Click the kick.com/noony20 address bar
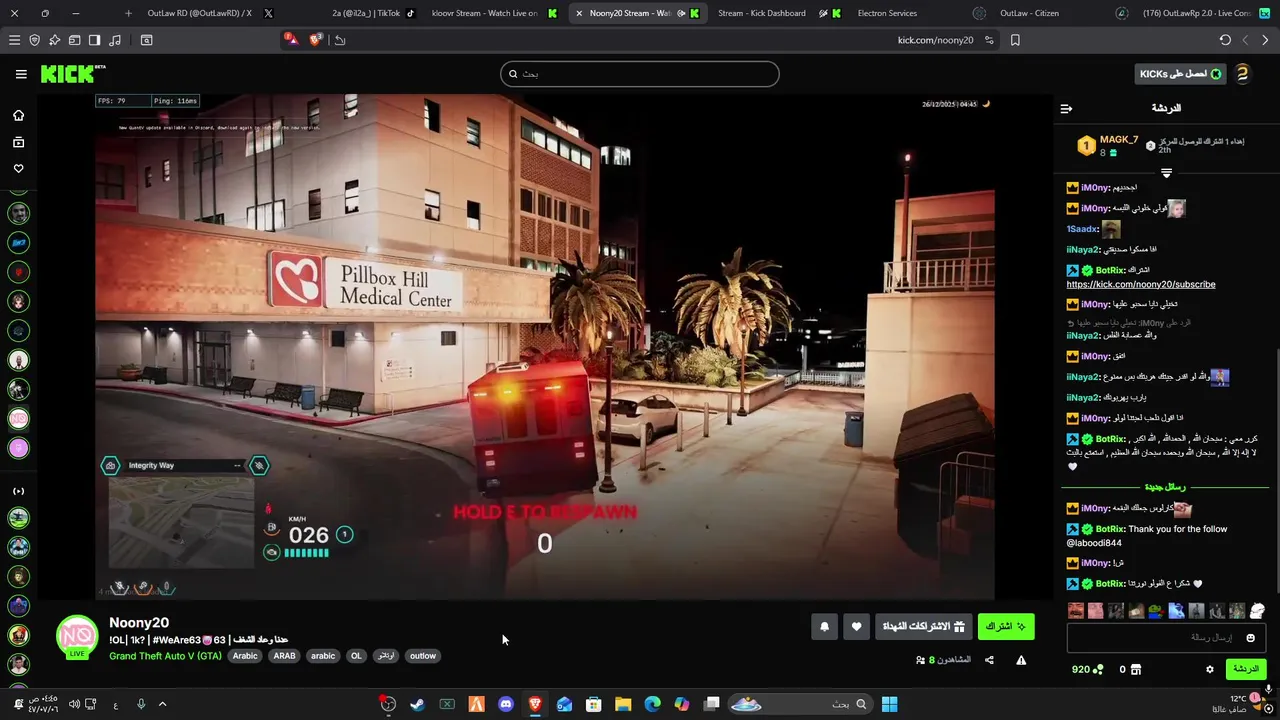This screenshot has height=720, width=1280. pyautogui.click(x=935, y=40)
